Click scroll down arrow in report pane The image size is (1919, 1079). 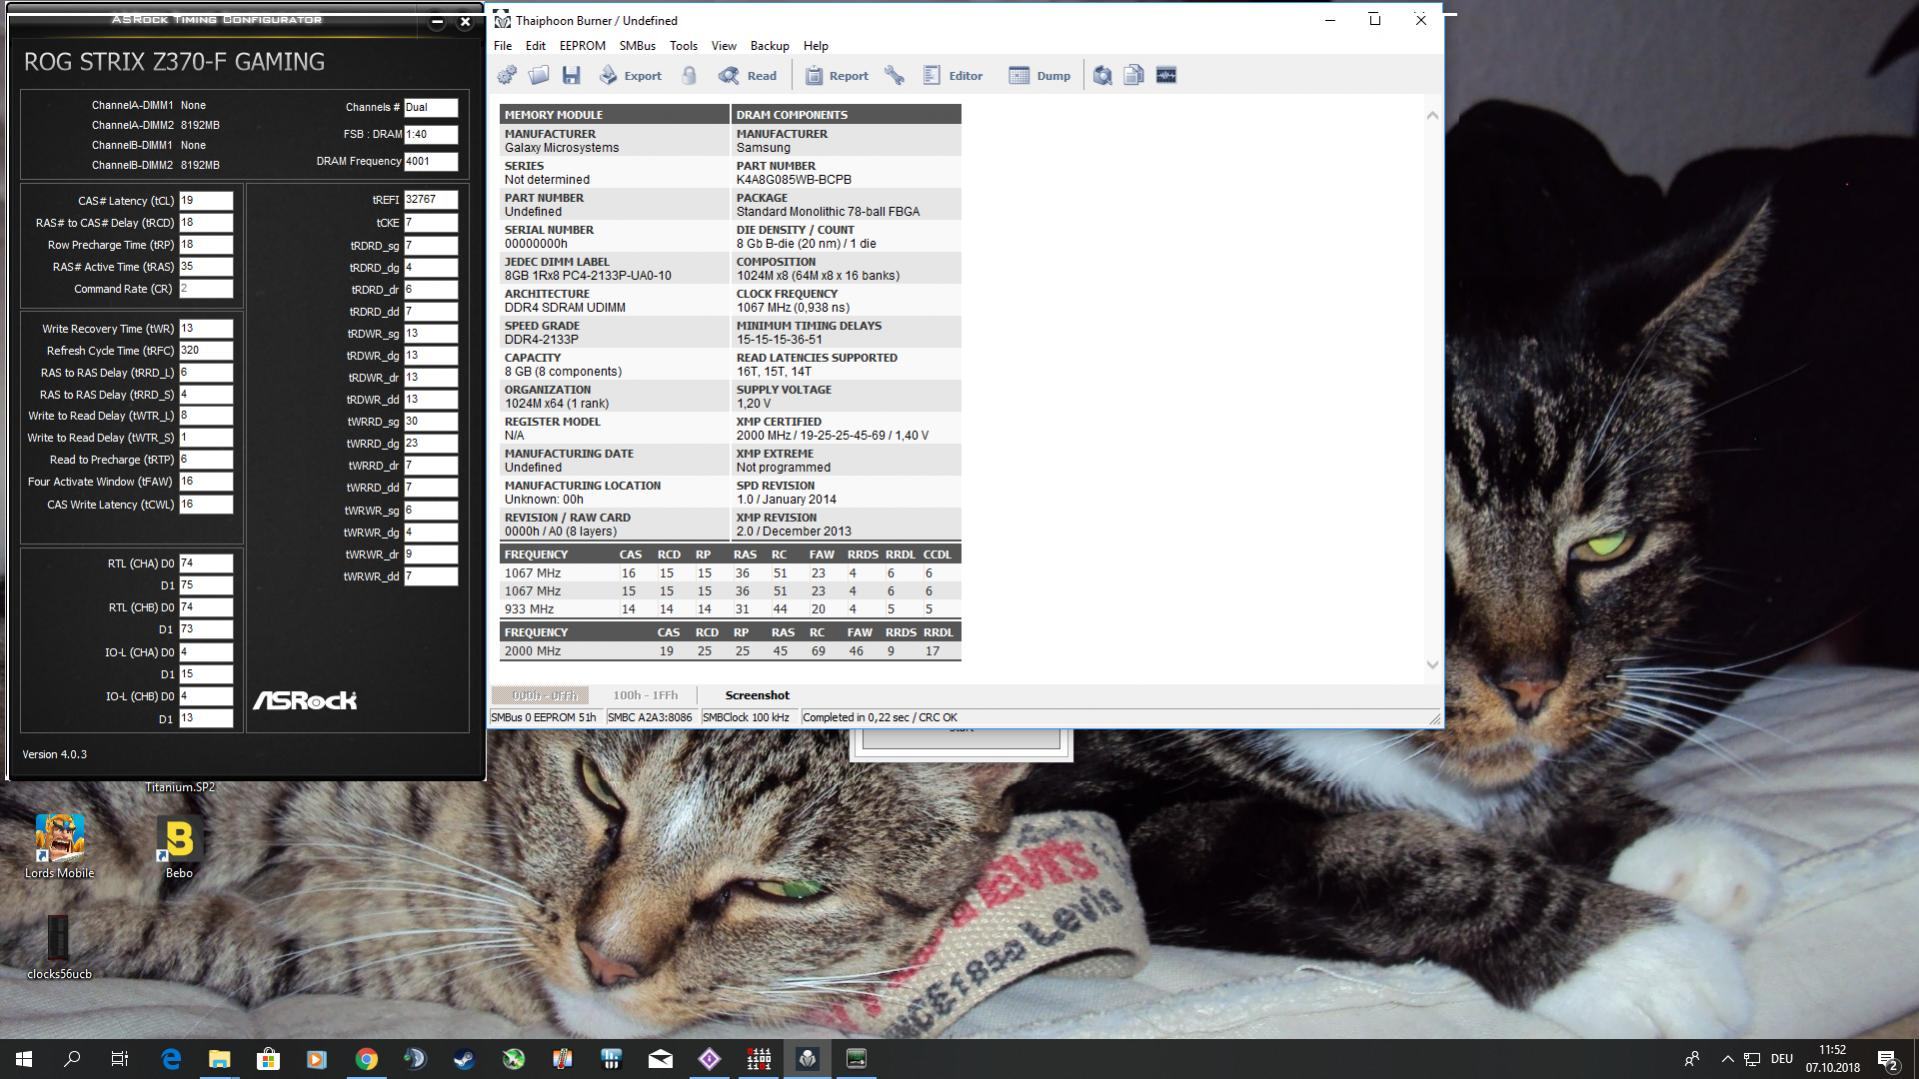click(1432, 664)
